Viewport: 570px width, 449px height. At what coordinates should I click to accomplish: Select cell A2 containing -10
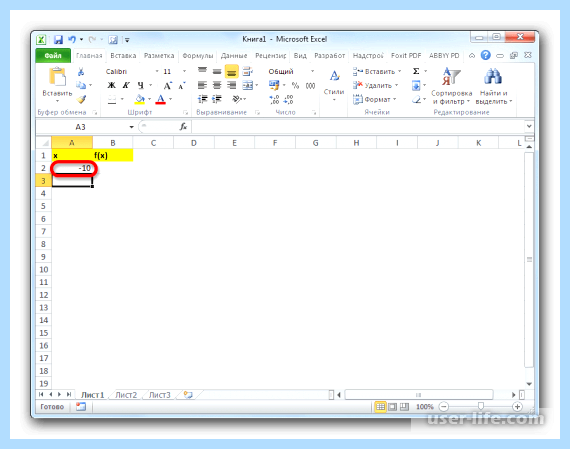(72, 168)
